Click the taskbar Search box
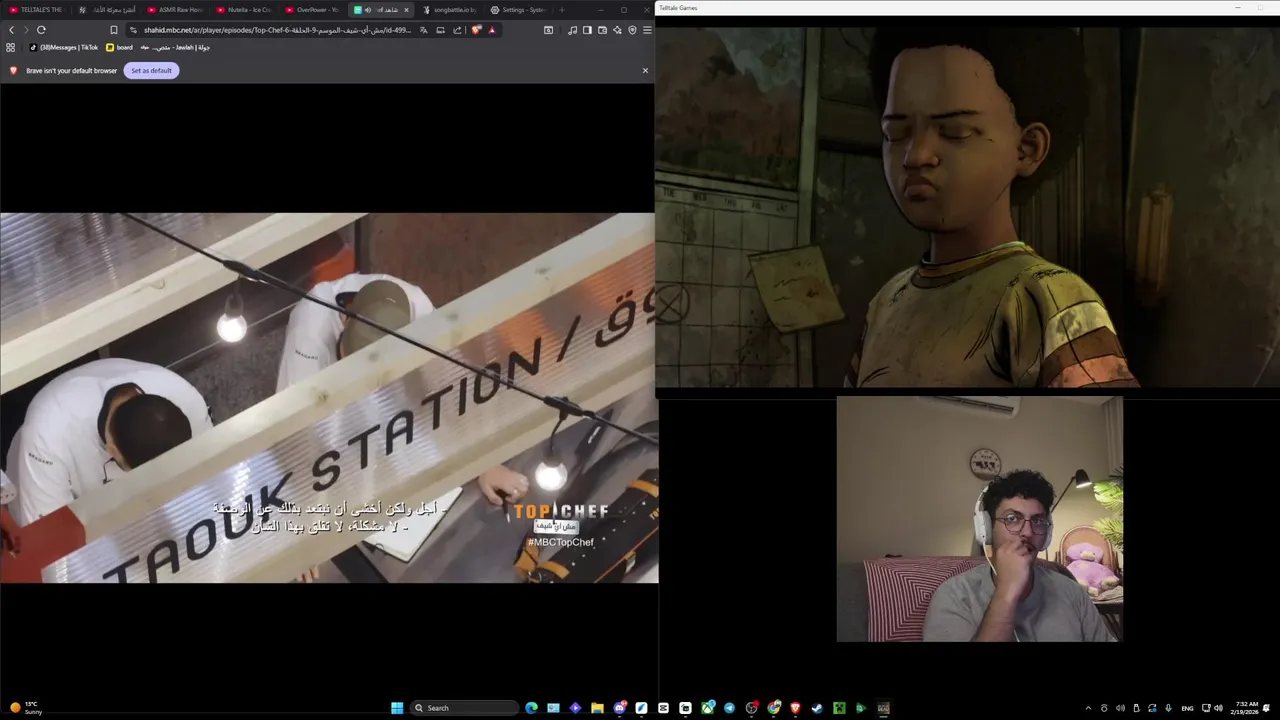The width and height of the screenshot is (1280, 720). tap(466, 708)
